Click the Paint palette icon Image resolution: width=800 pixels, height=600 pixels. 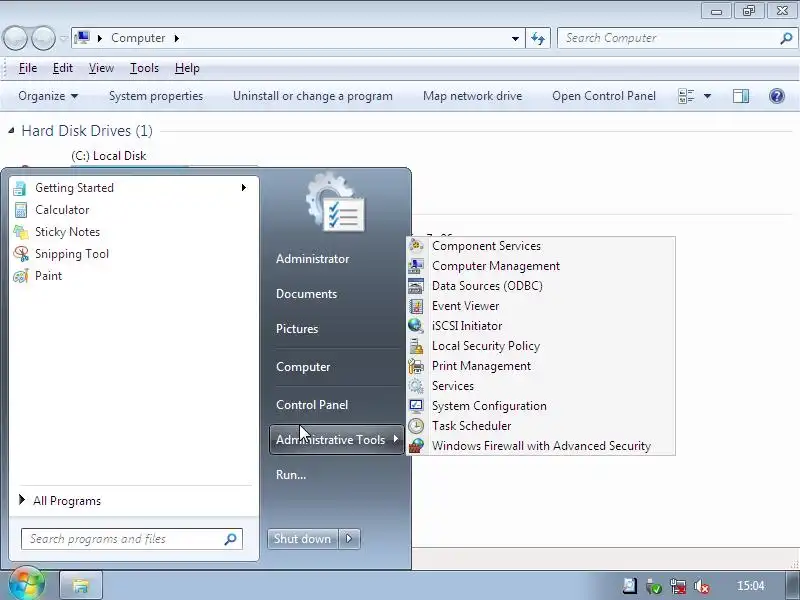click(20, 276)
